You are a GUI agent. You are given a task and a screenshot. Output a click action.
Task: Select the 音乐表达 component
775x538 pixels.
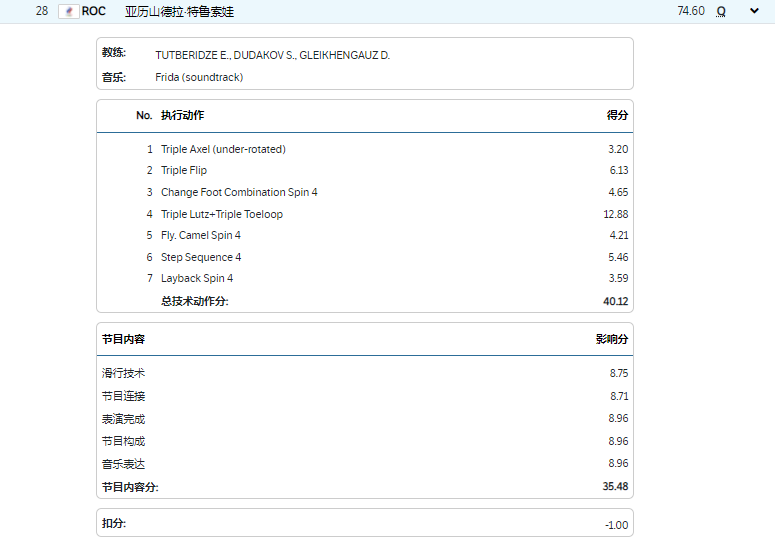pos(124,464)
